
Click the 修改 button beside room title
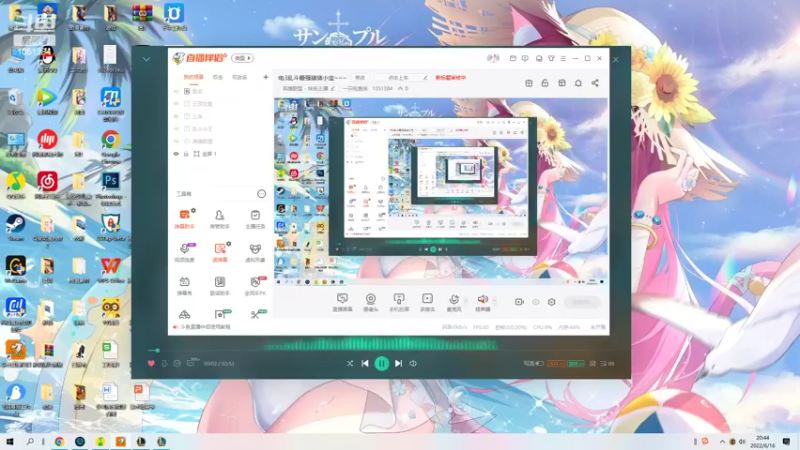[360, 78]
